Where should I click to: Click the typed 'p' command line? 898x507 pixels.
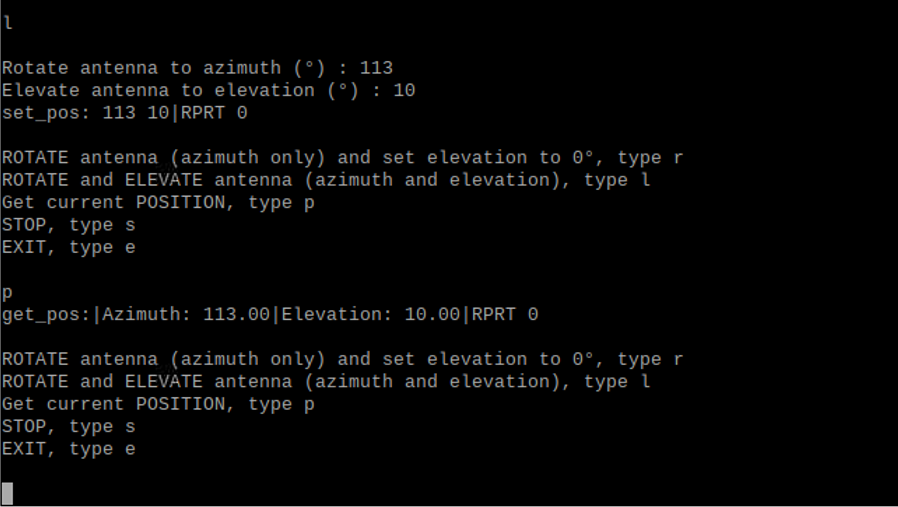[7, 293]
